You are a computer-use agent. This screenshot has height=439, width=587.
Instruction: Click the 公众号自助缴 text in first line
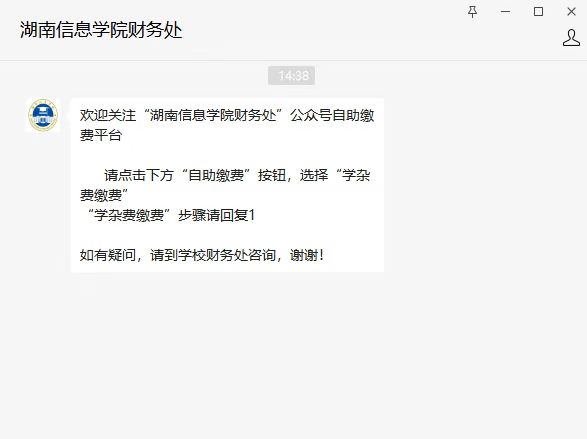[332, 115]
